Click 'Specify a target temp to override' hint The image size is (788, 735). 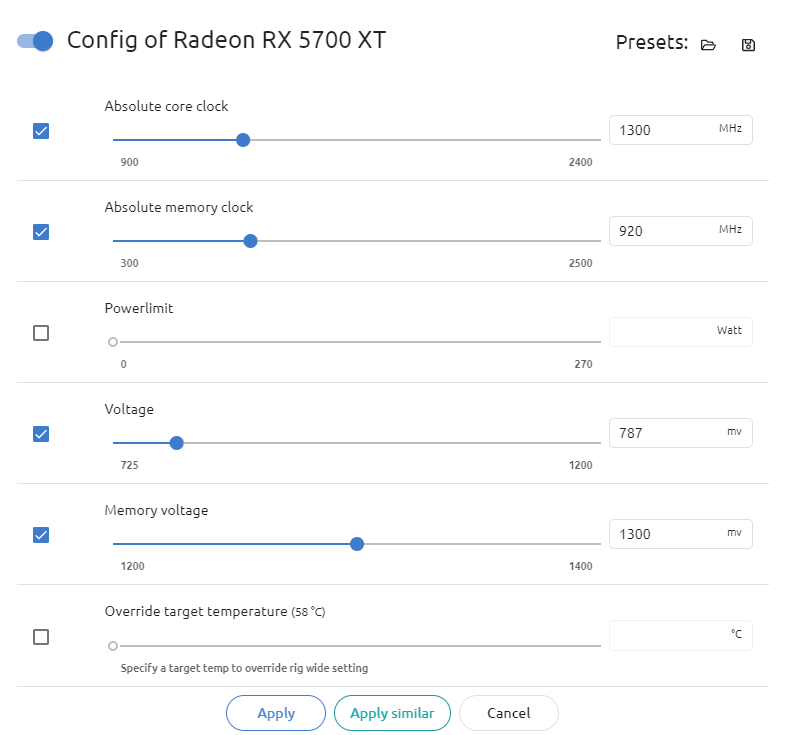[x=244, y=668]
